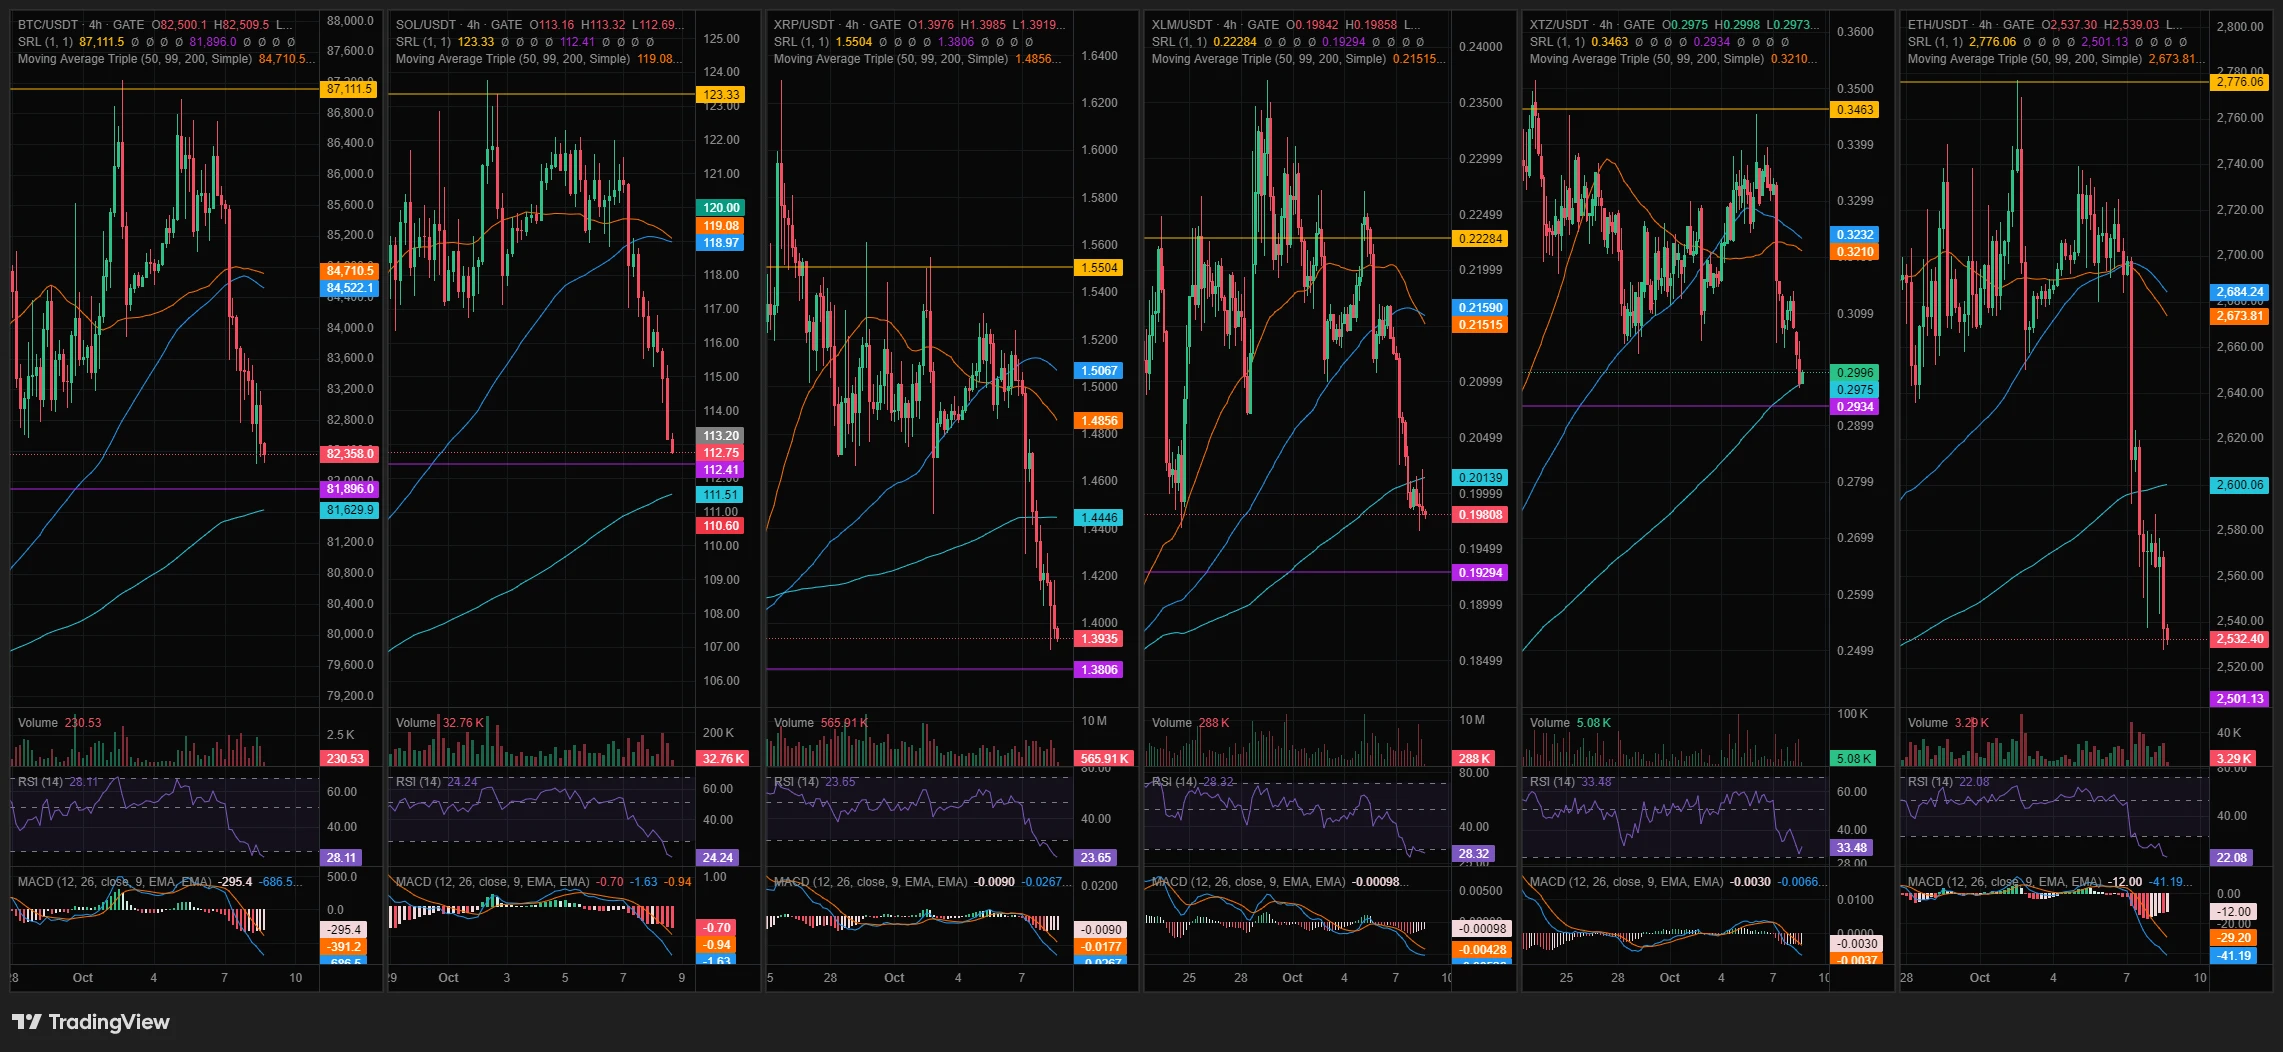Select the purple 2,501.13 price label

2239,699
